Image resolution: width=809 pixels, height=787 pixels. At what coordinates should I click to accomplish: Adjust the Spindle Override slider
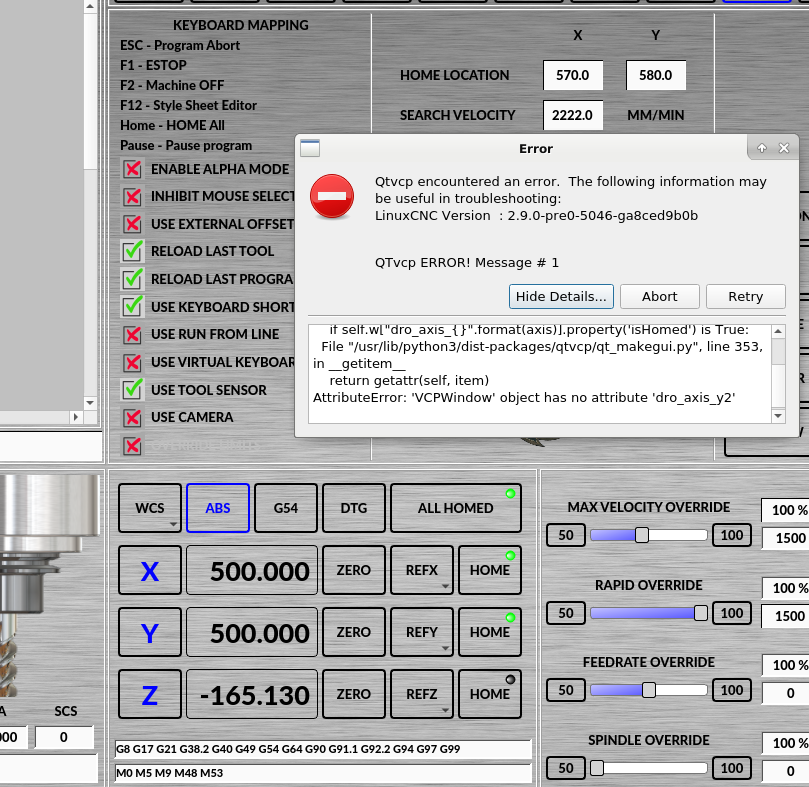tap(649, 768)
